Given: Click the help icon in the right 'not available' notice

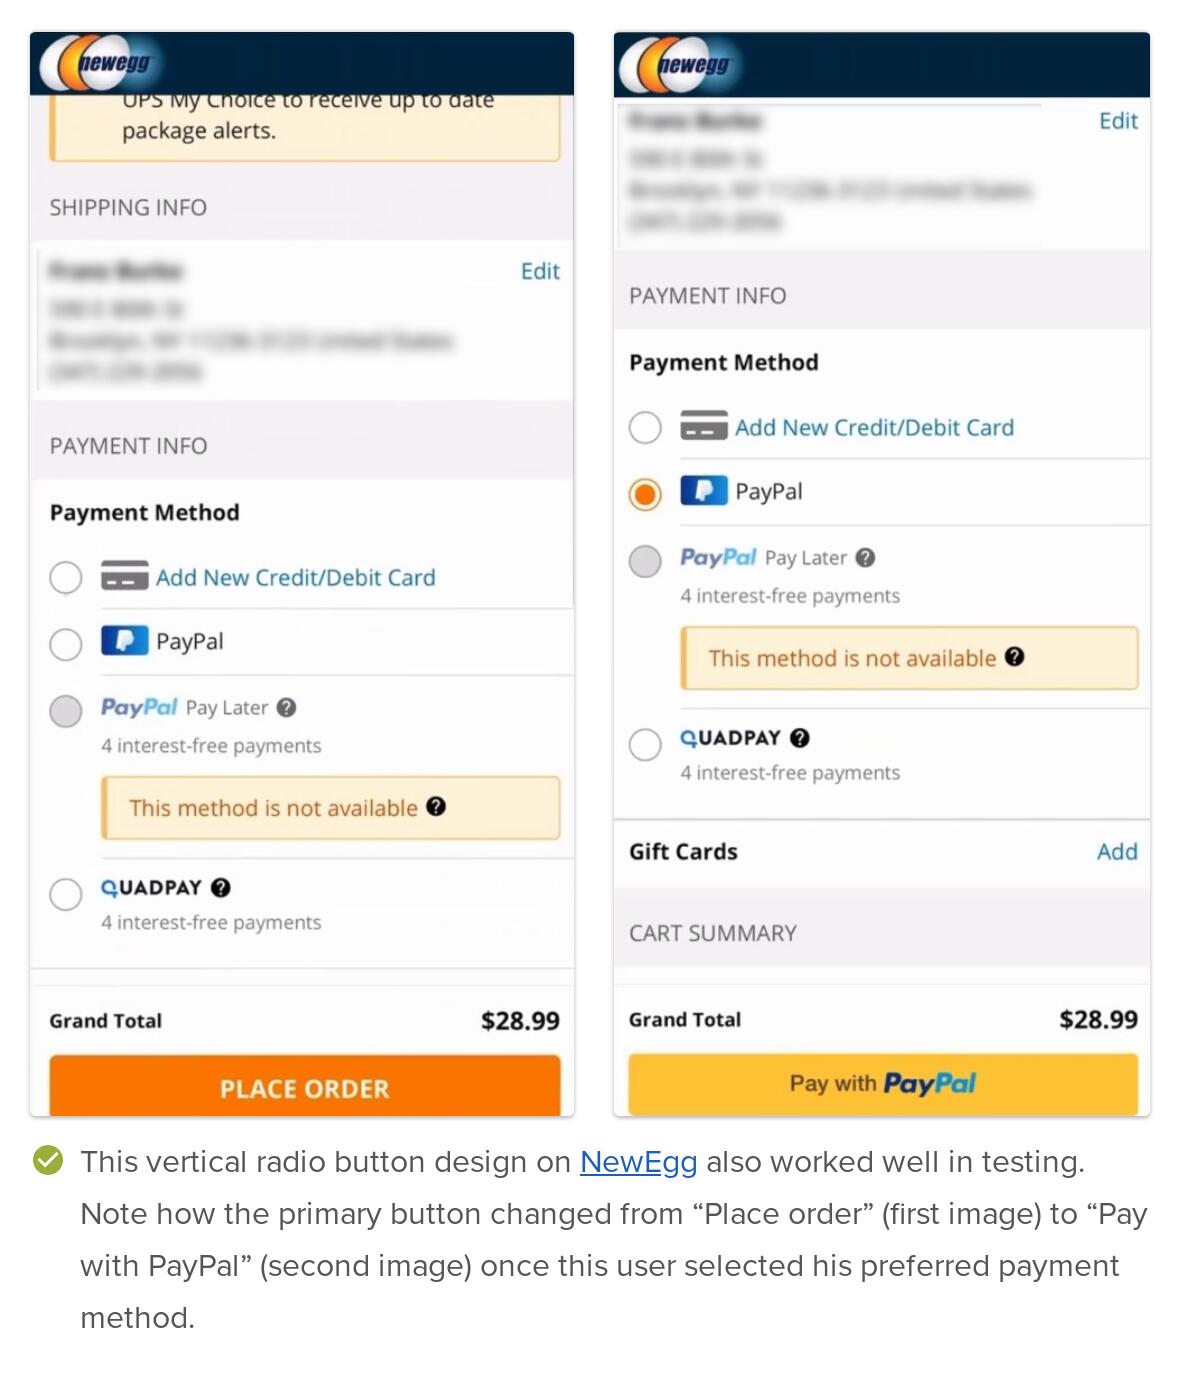Looking at the screenshot, I should pos(1015,657).
